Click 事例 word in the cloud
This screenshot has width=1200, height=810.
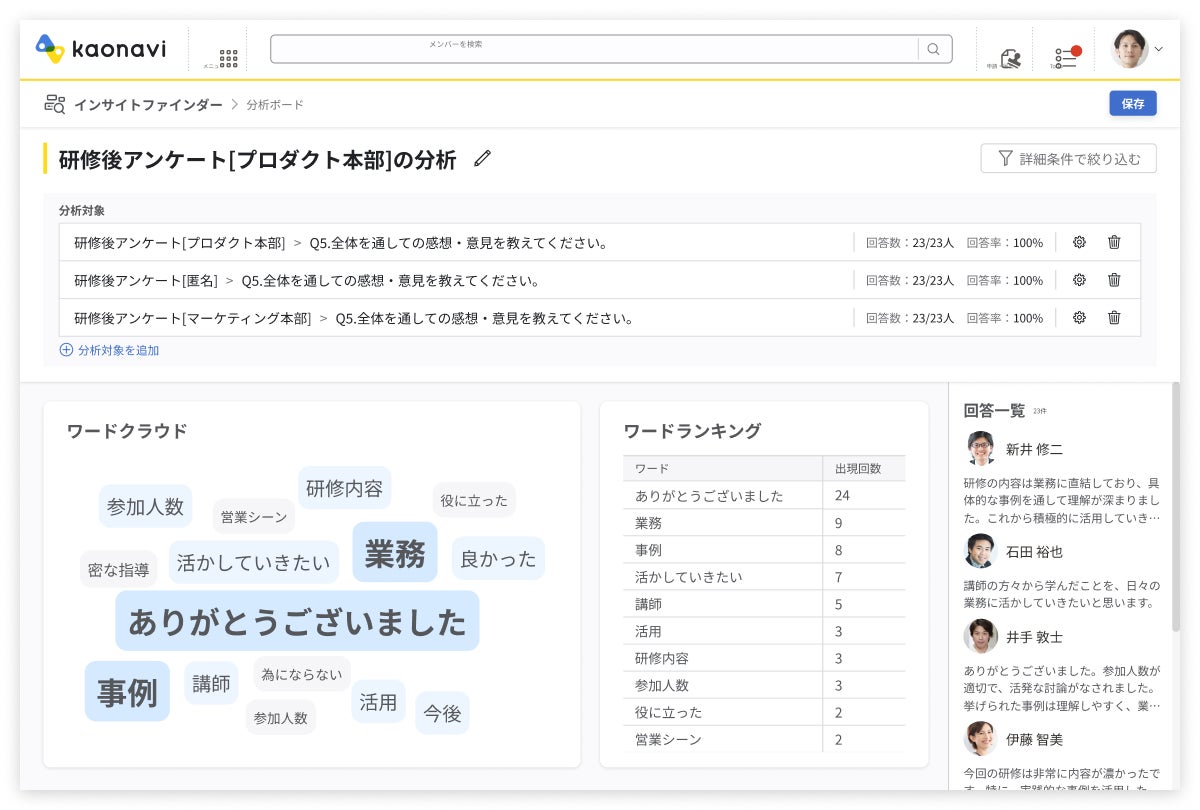coord(127,691)
